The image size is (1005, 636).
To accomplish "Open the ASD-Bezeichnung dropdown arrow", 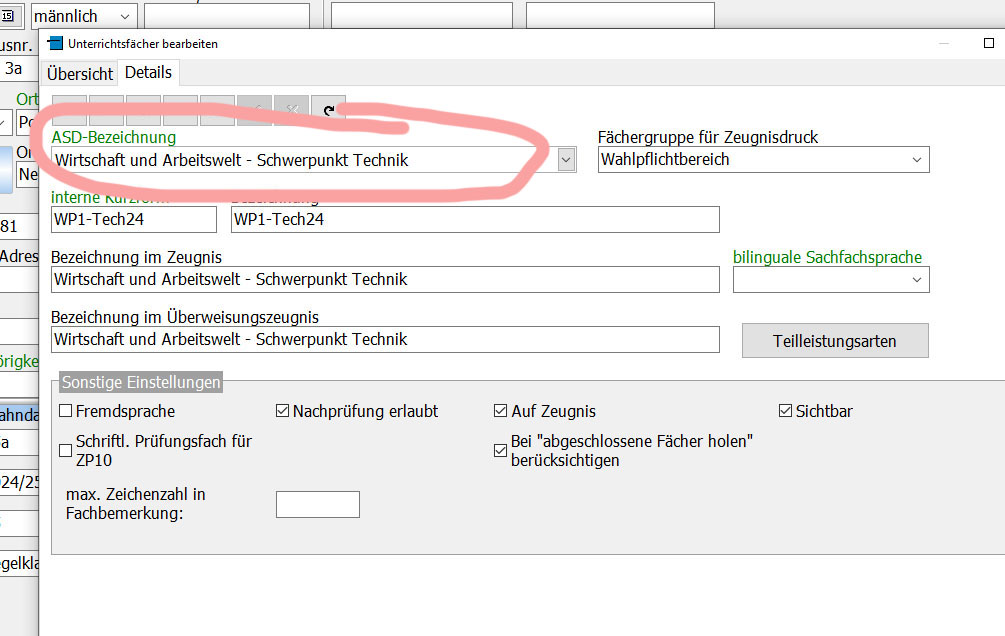I will tap(566, 159).
